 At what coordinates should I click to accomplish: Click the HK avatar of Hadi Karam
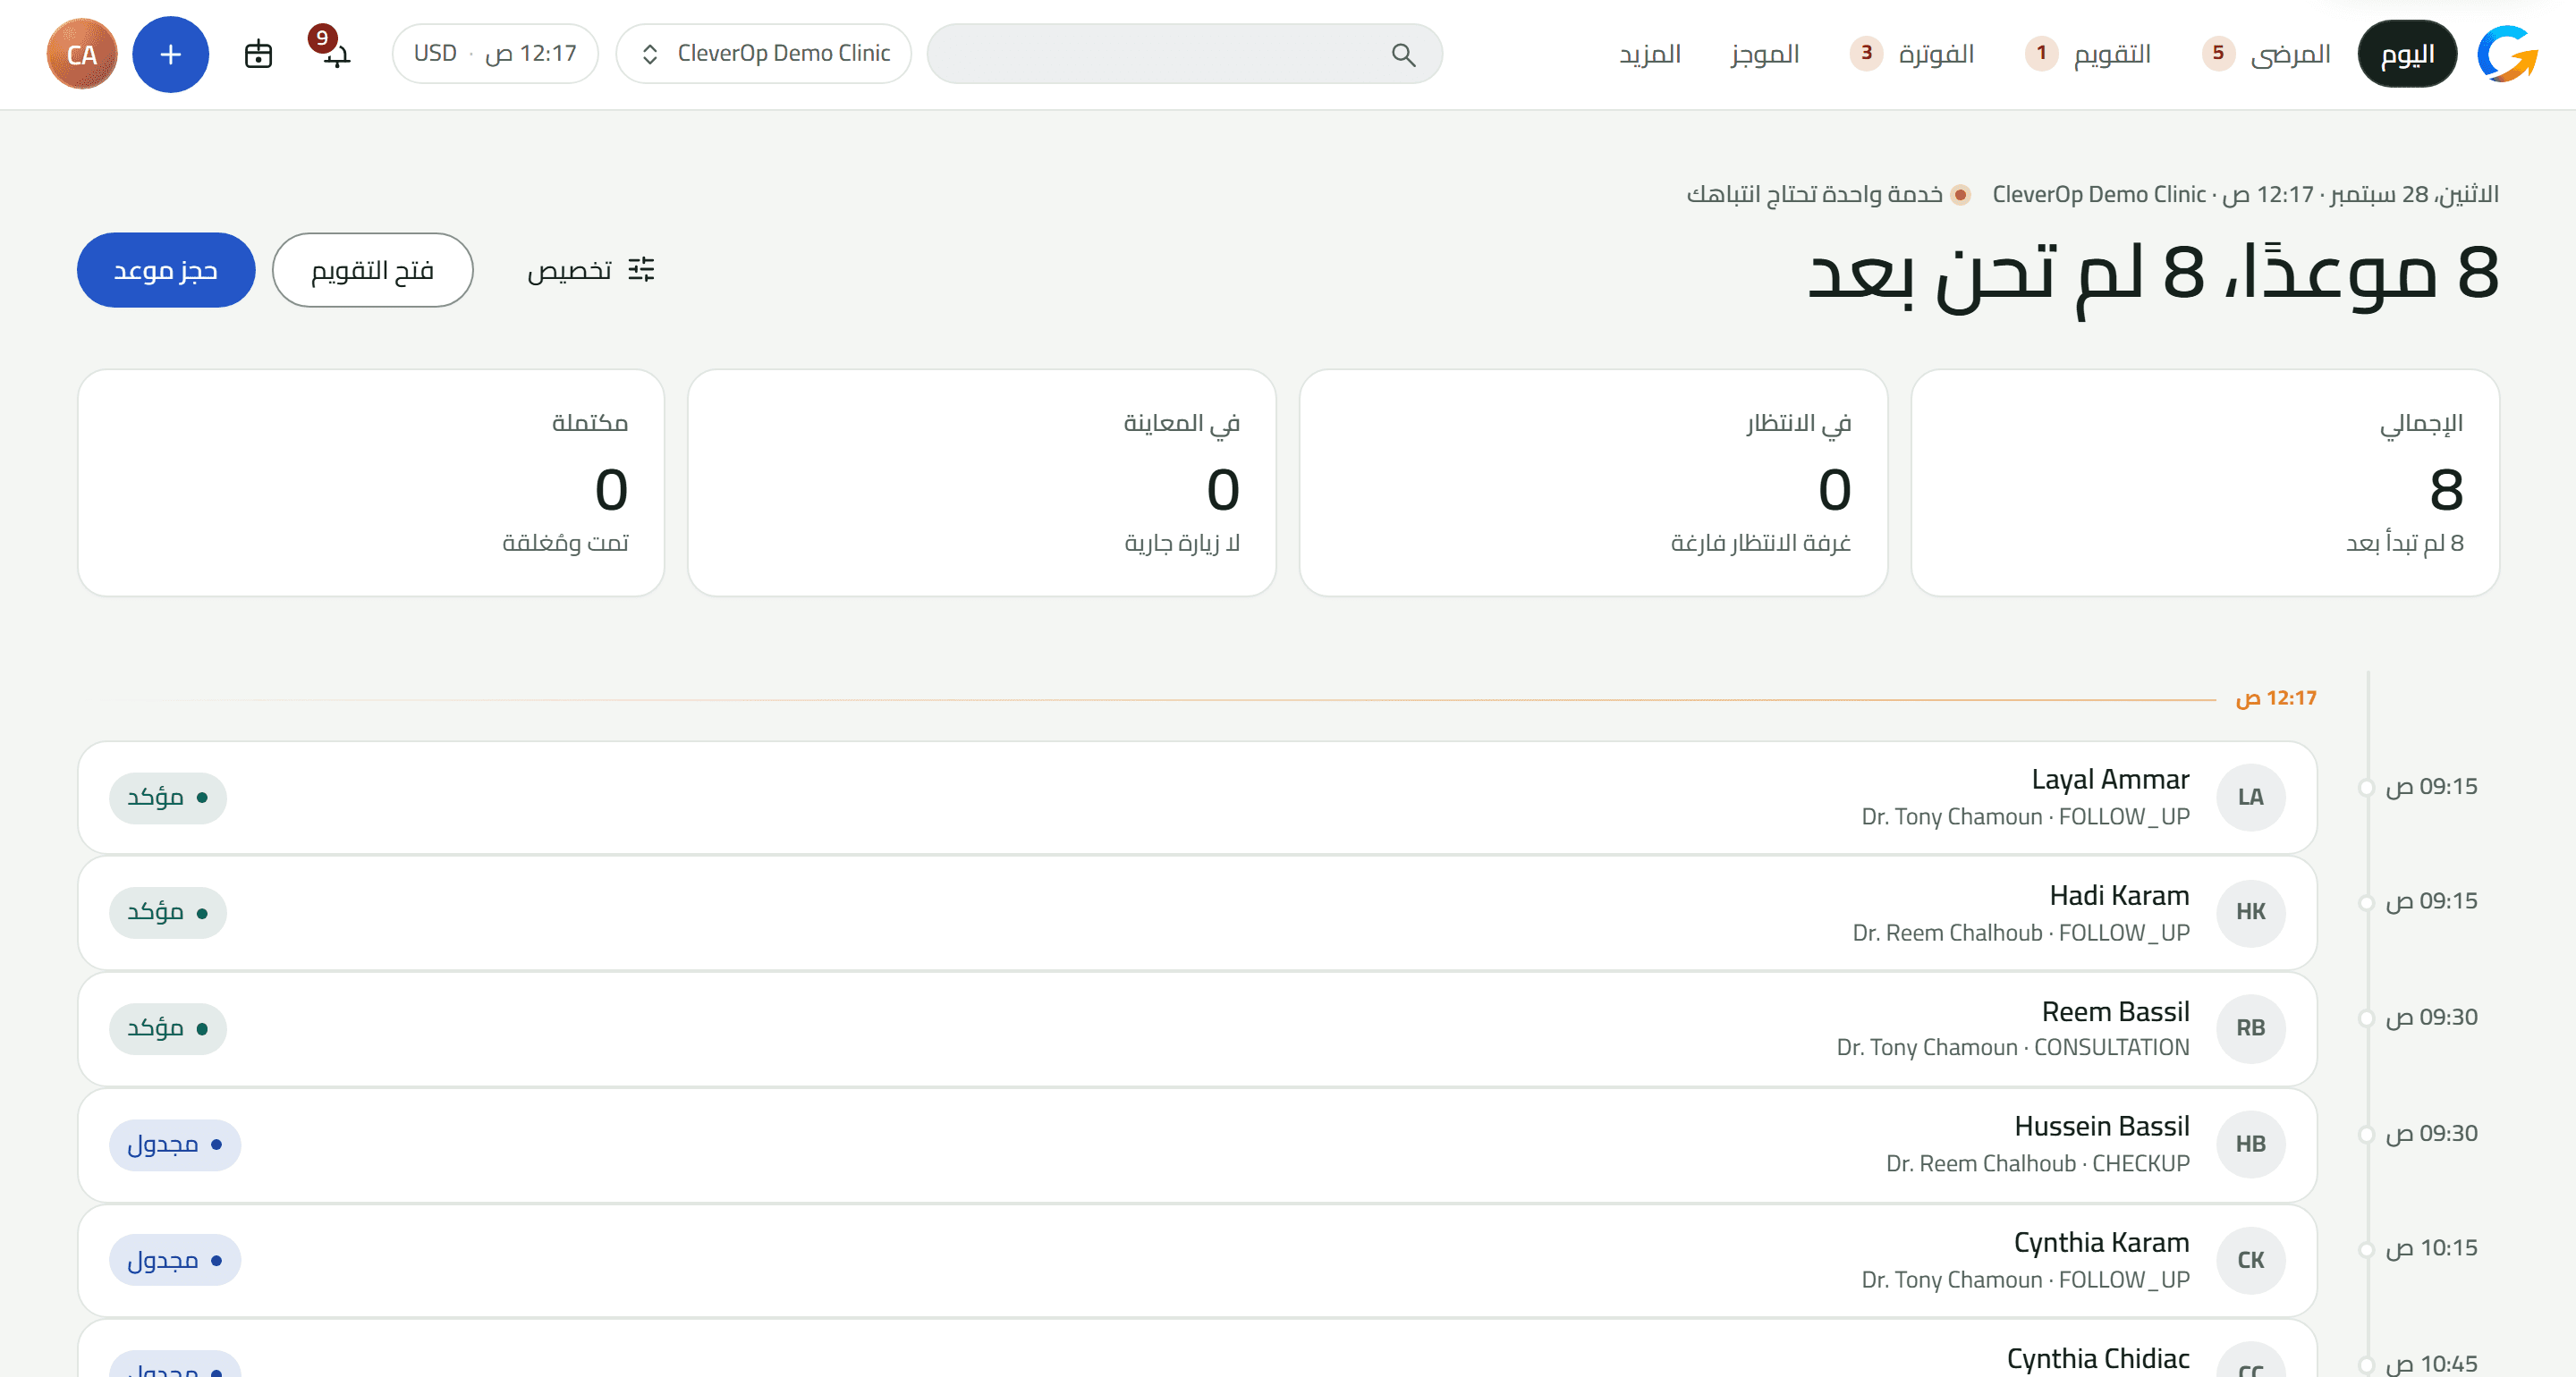2250,912
